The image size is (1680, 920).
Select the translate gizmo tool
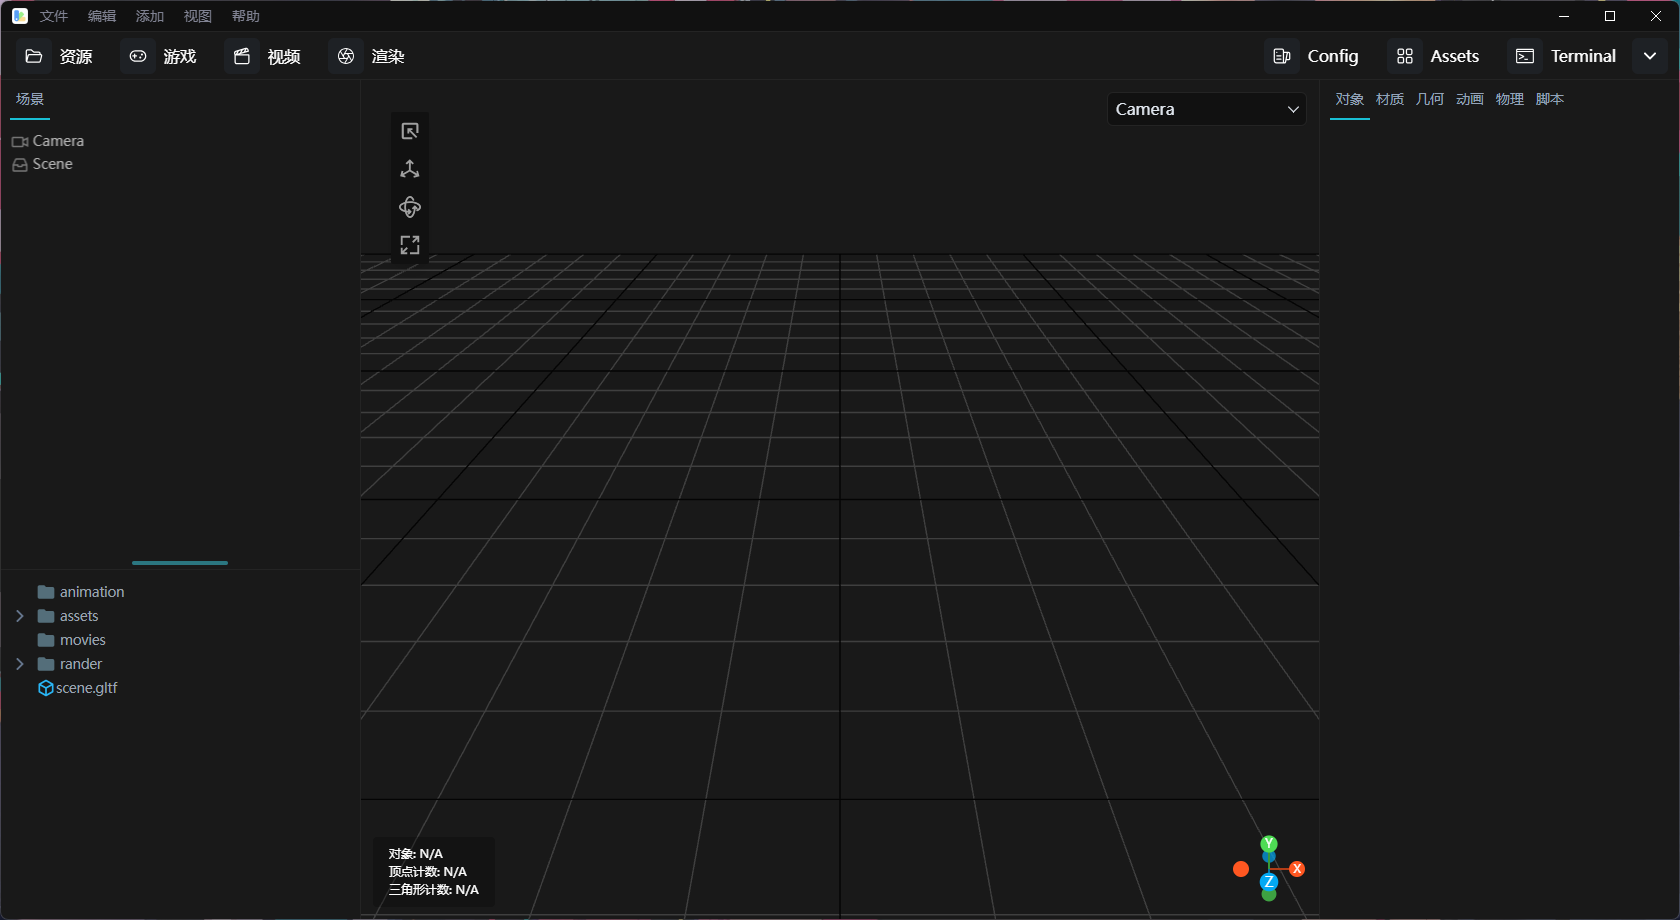(x=410, y=169)
